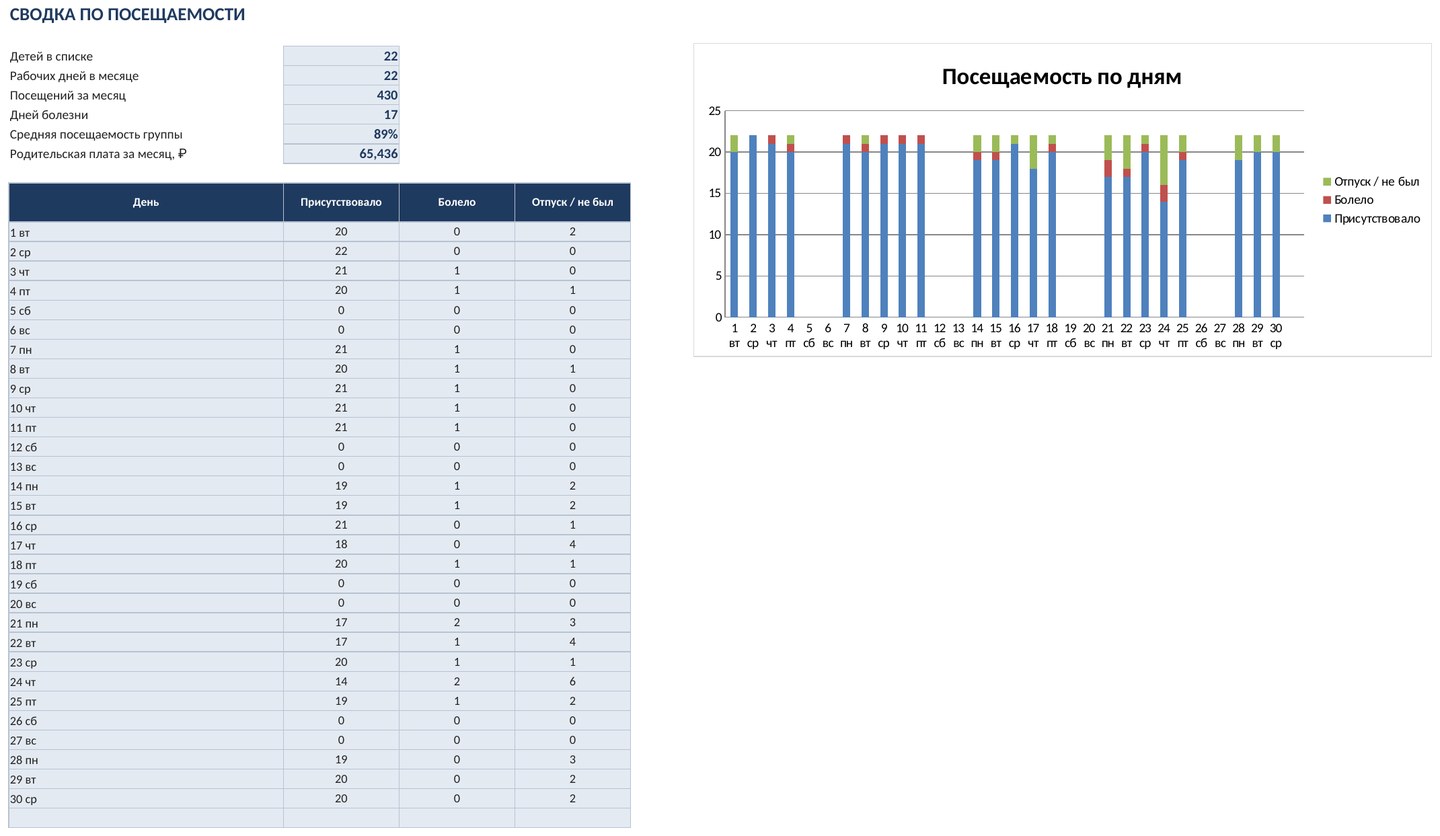Click the "Родительская плата за месяц, ₽" label
The width and height of the screenshot is (1440, 836).
click(97, 154)
